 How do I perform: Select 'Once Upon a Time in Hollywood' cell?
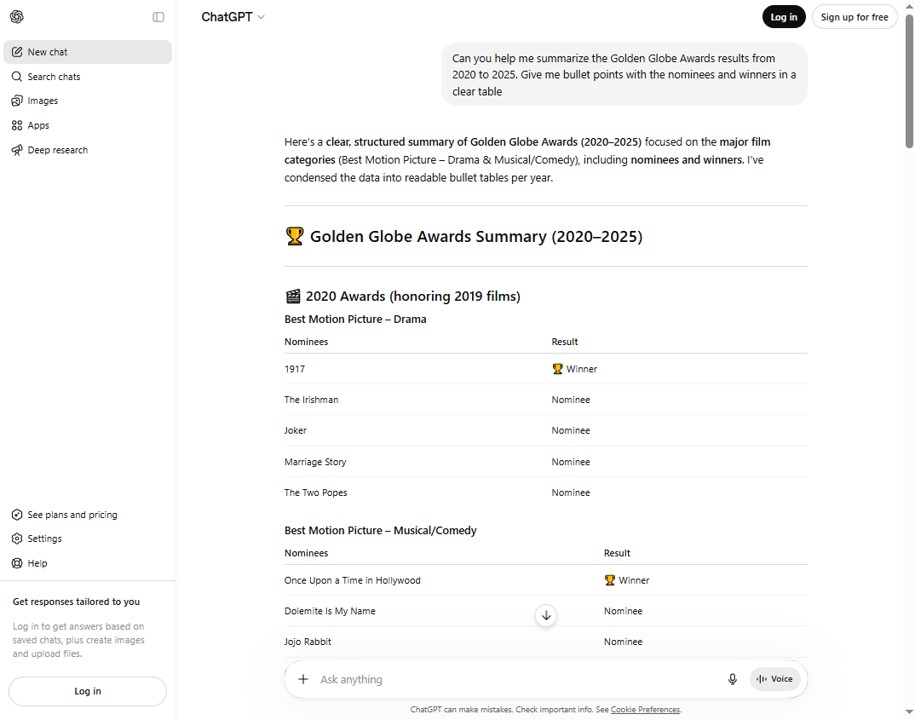pos(352,581)
